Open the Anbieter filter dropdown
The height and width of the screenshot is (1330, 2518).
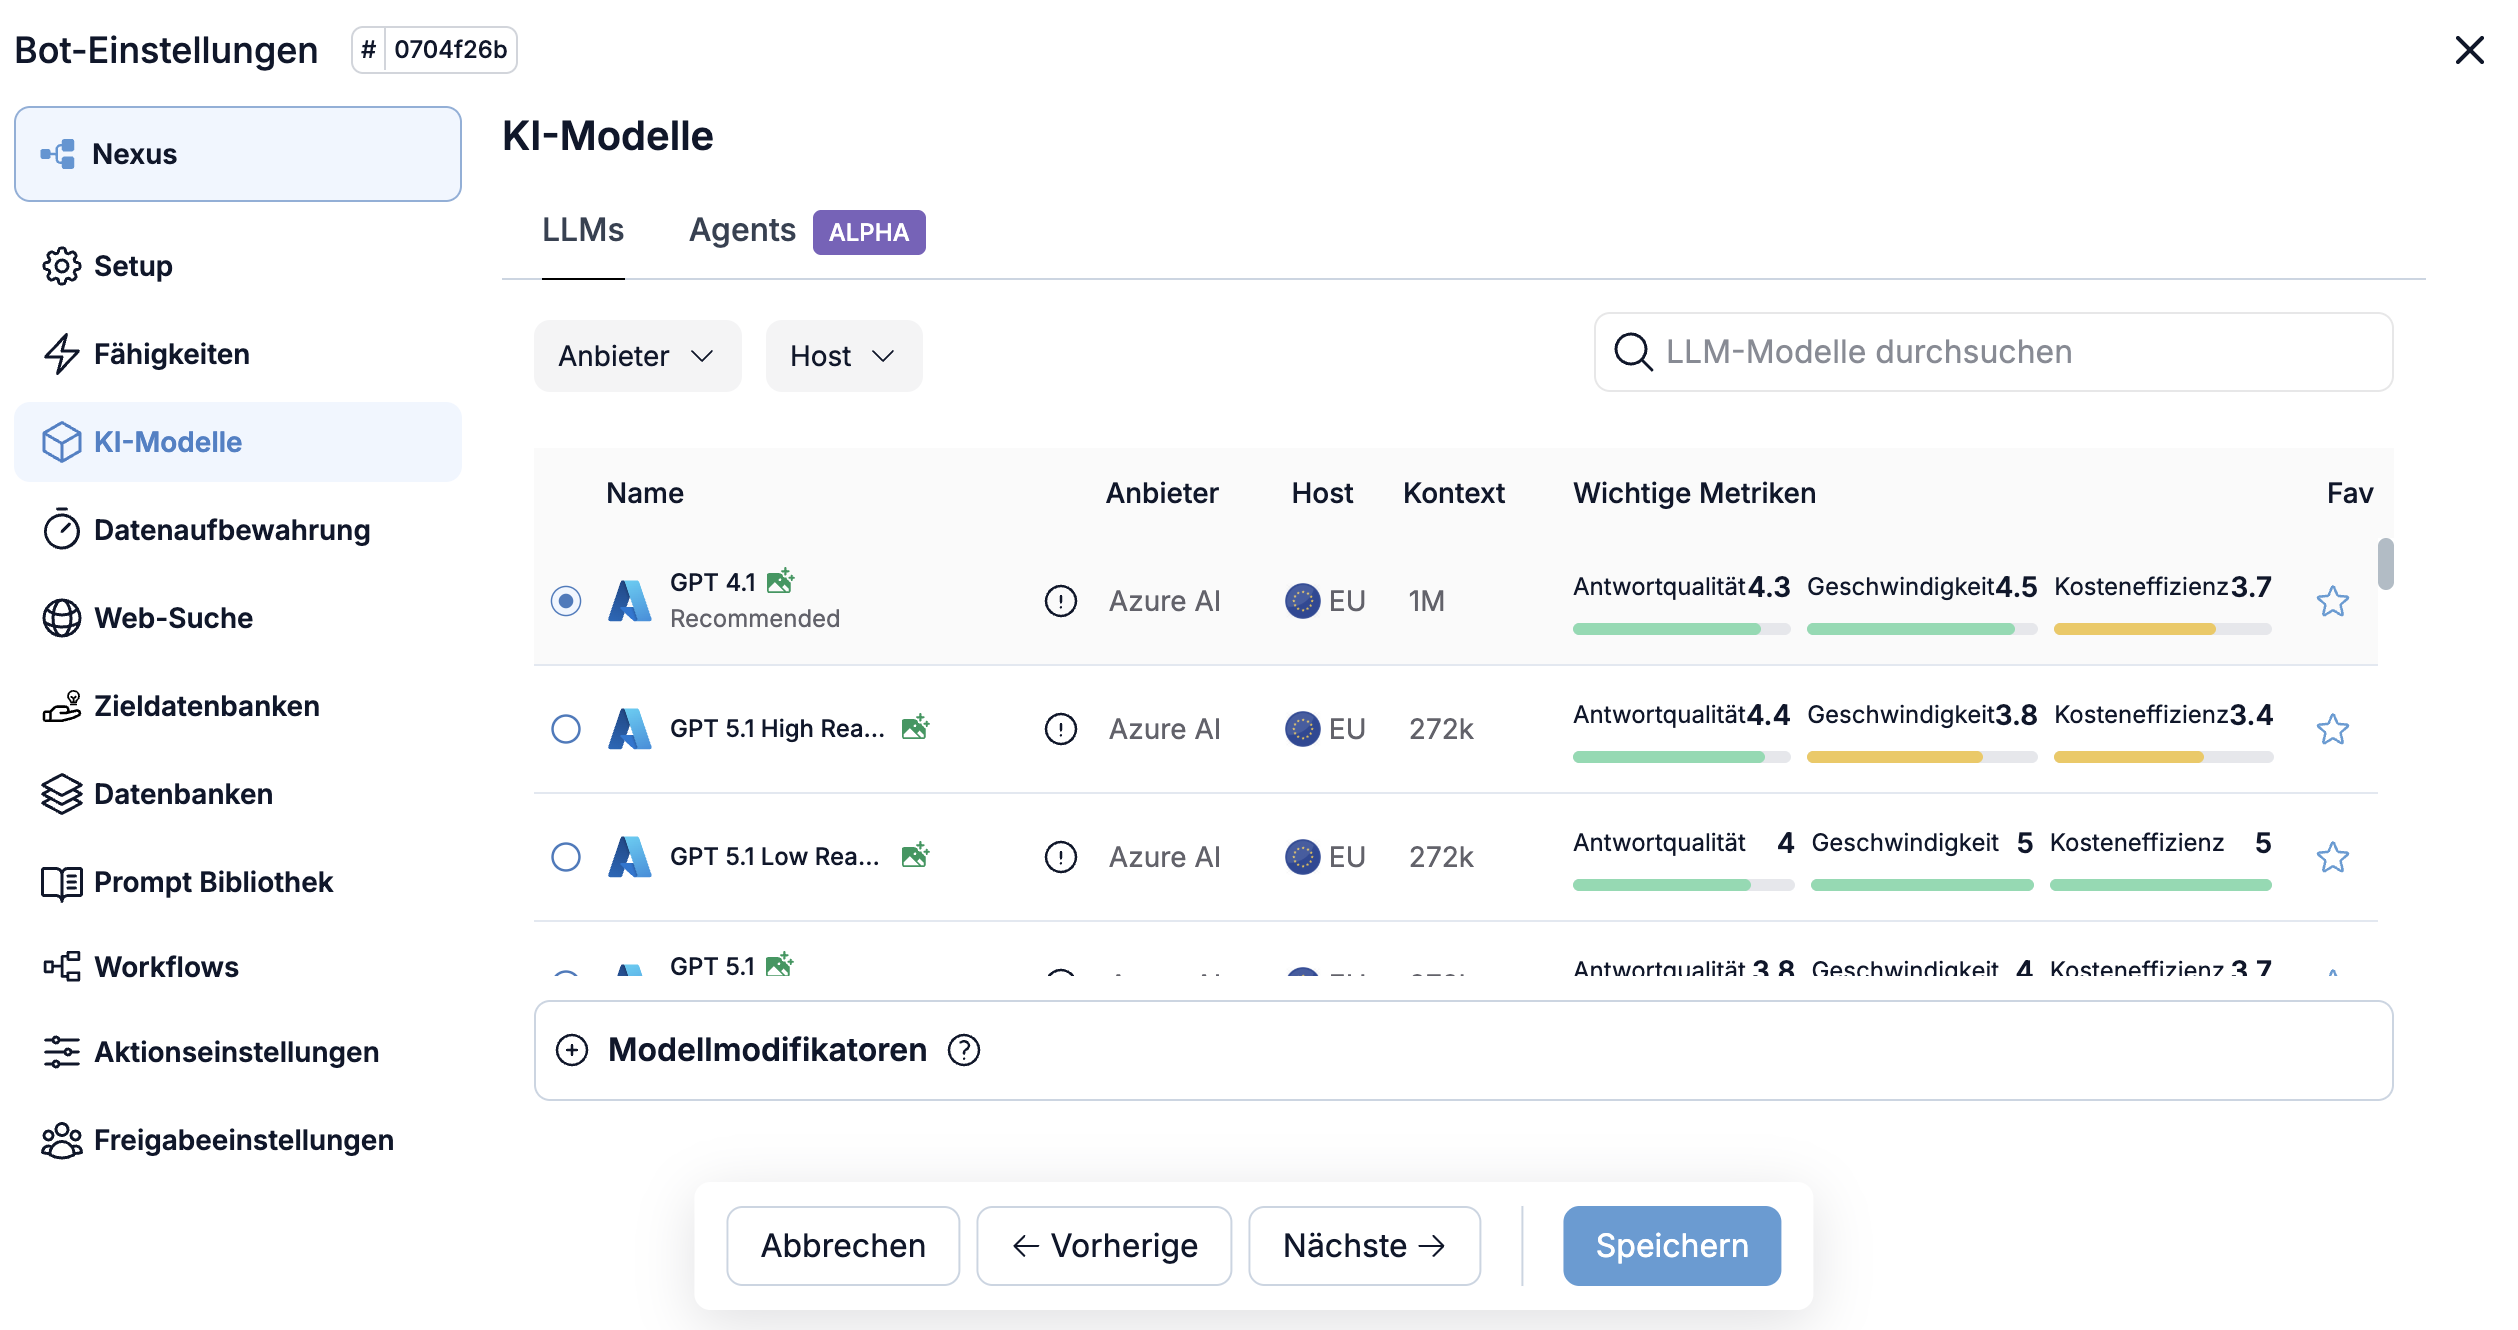point(636,356)
